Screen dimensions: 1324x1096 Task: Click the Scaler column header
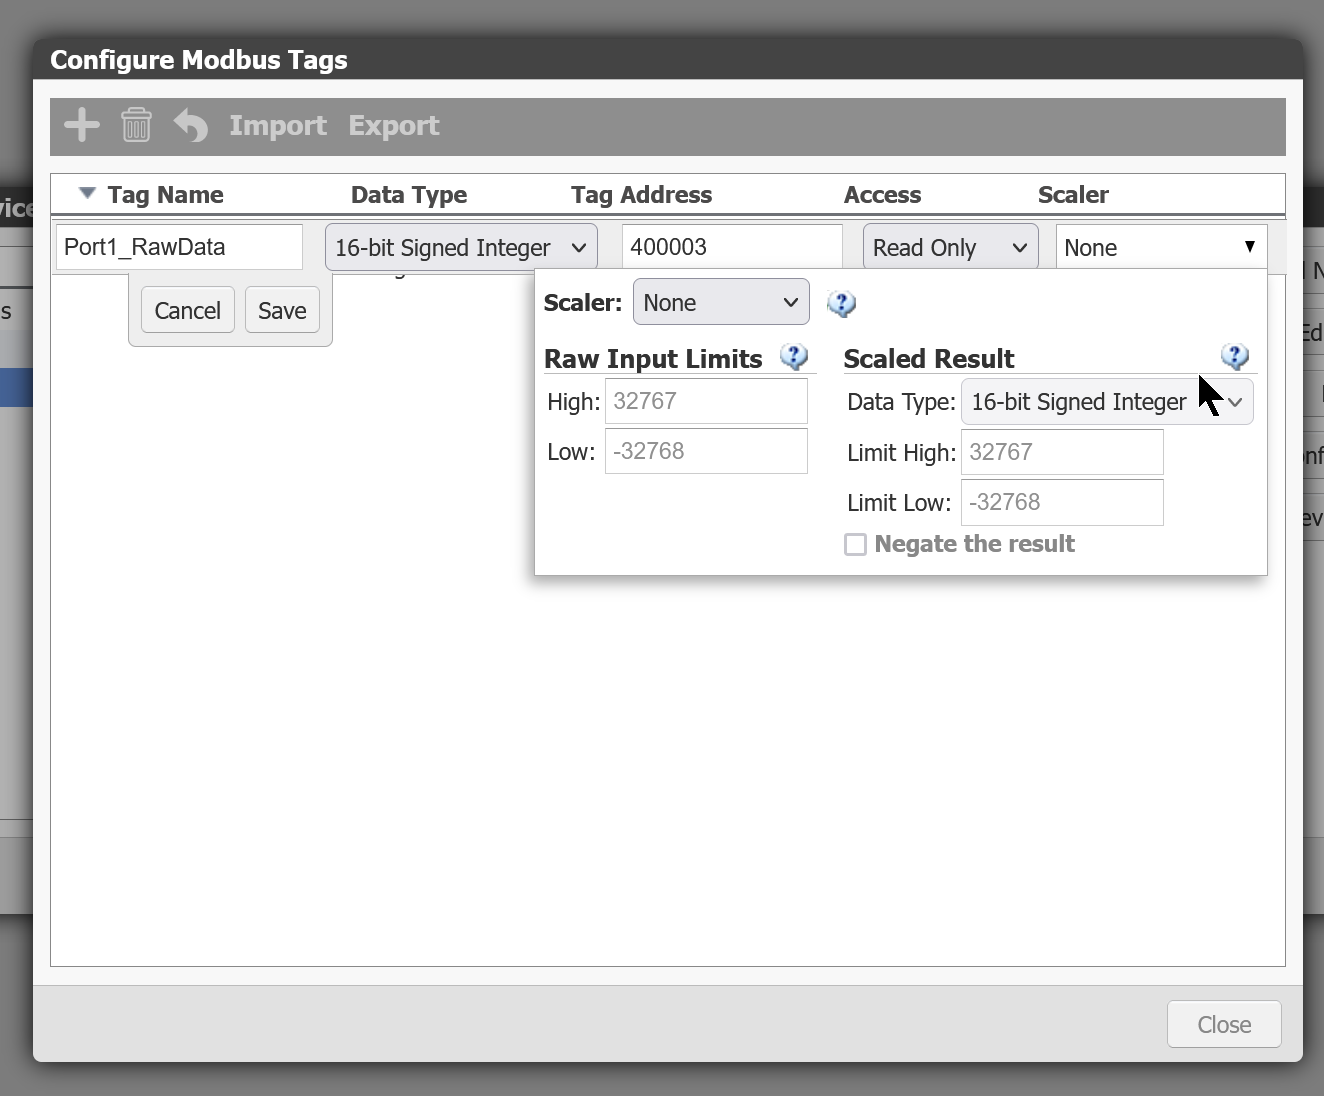pos(1073,194)
